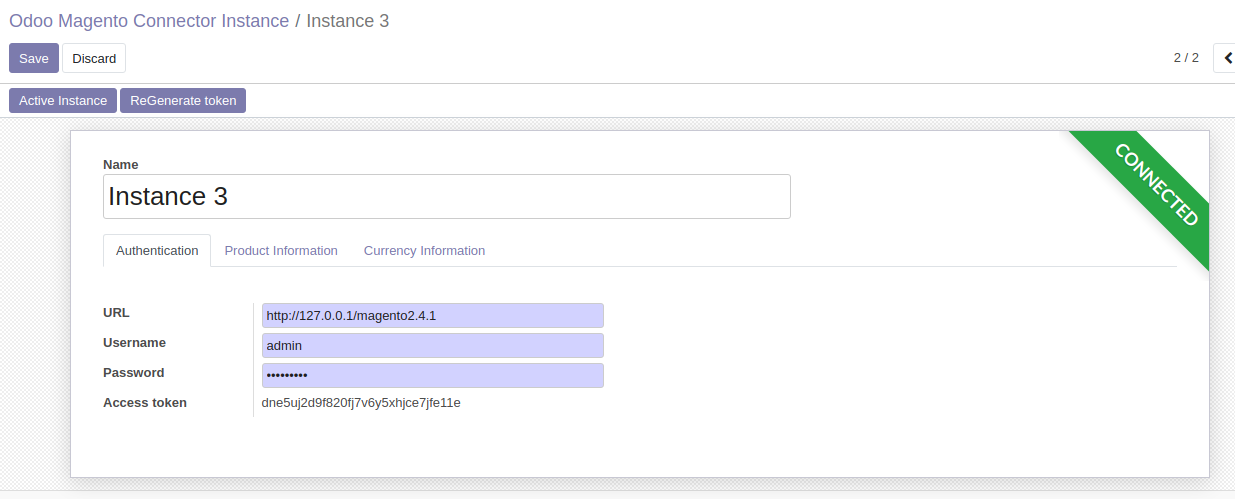Discard changes to the instance
The height and width of the screenshot is (499, 1235).
pos(94,58)
